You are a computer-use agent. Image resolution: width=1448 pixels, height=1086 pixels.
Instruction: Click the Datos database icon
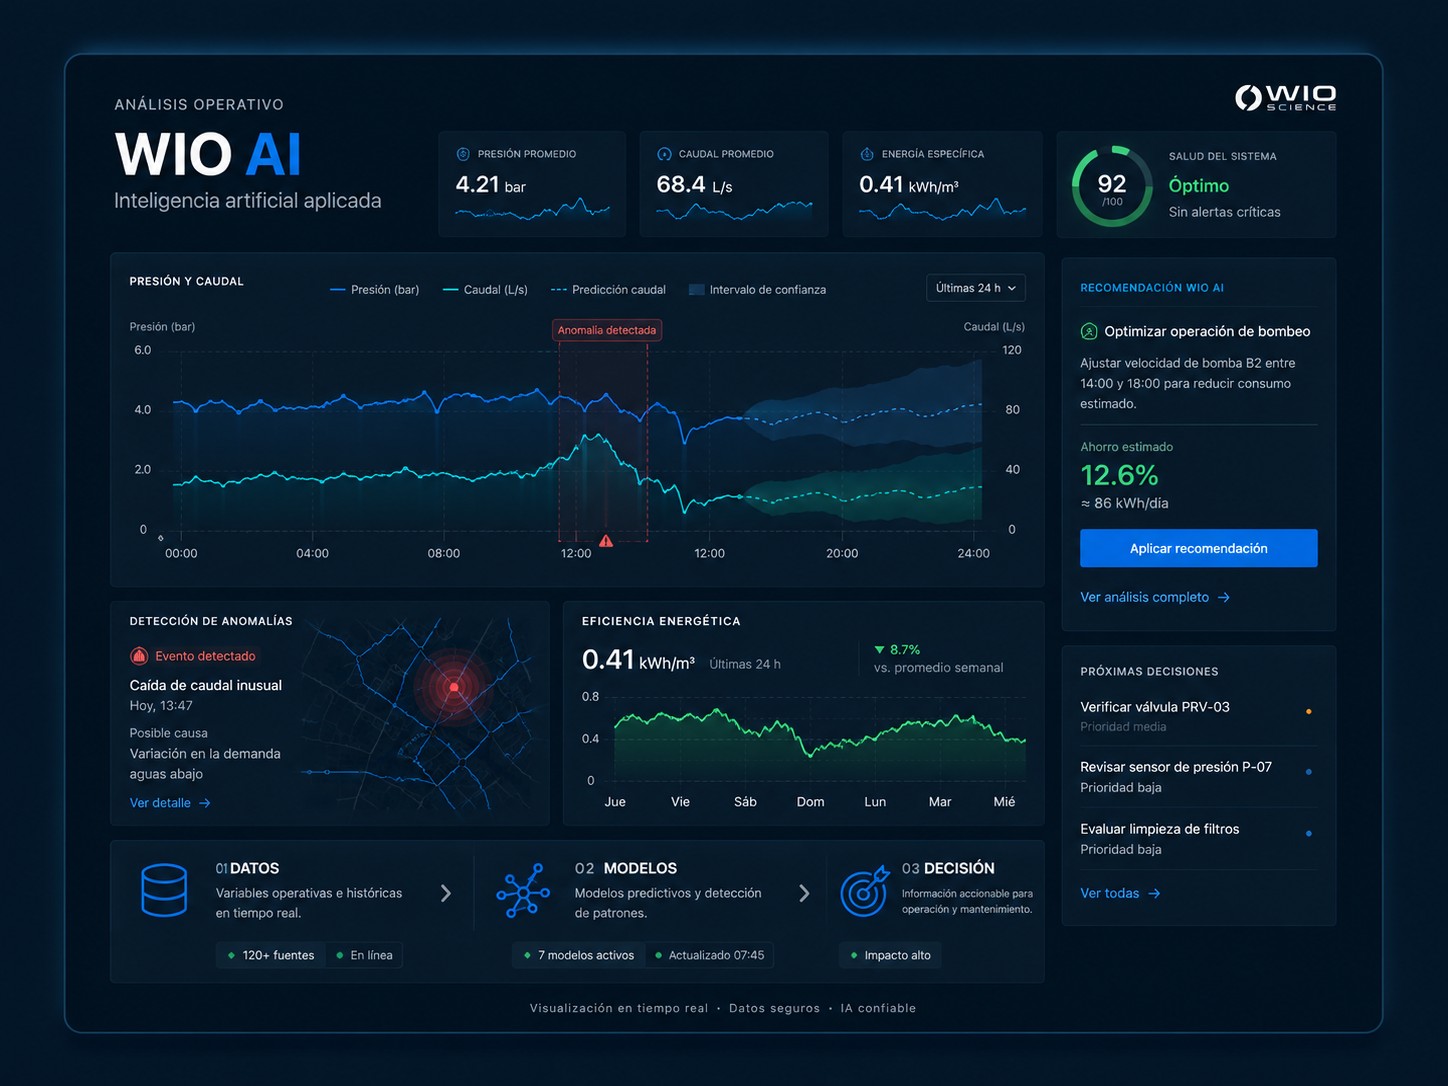coord(164,890)
